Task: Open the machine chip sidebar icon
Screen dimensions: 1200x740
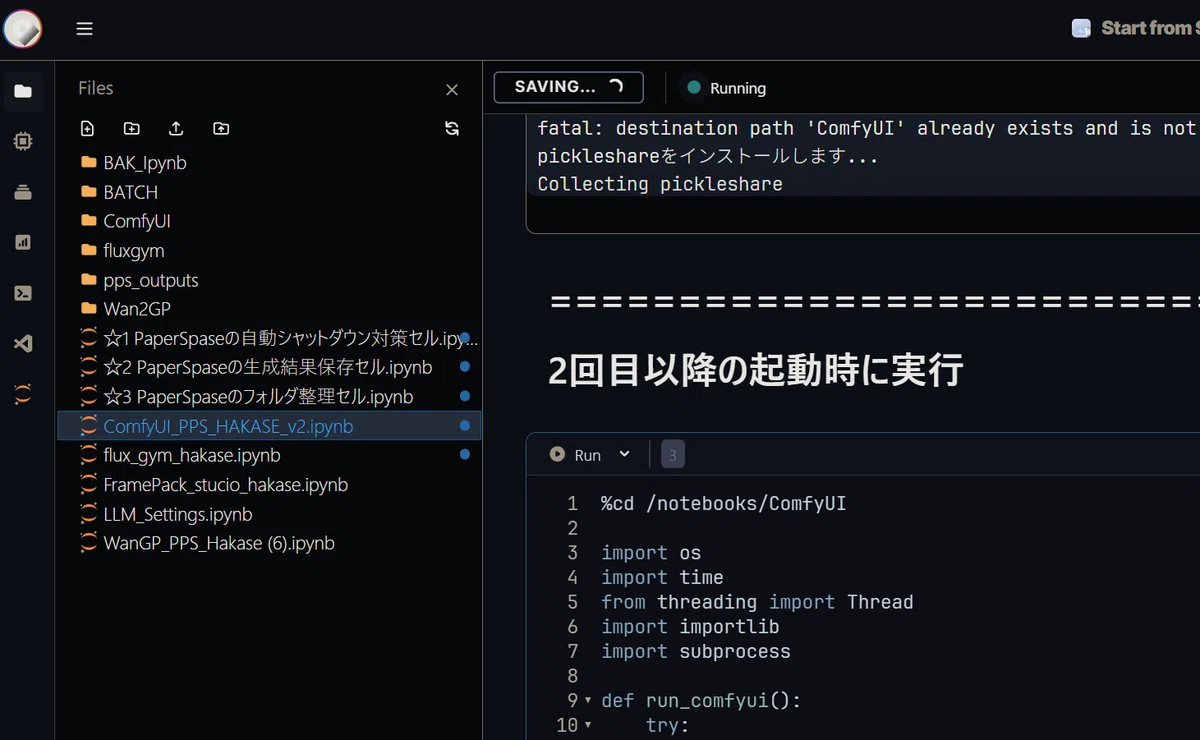Action: (23, 142)
